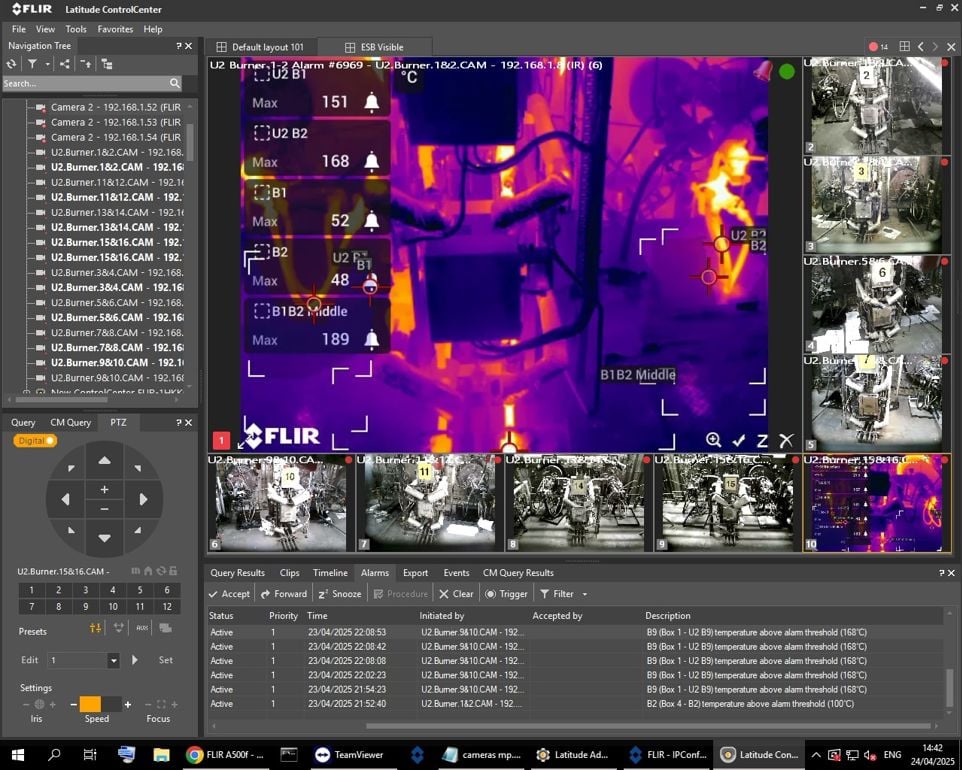The width and height of the screenshot is (962, 770).
Task: Click the Snooze alarm button
Action: (340, 594)
